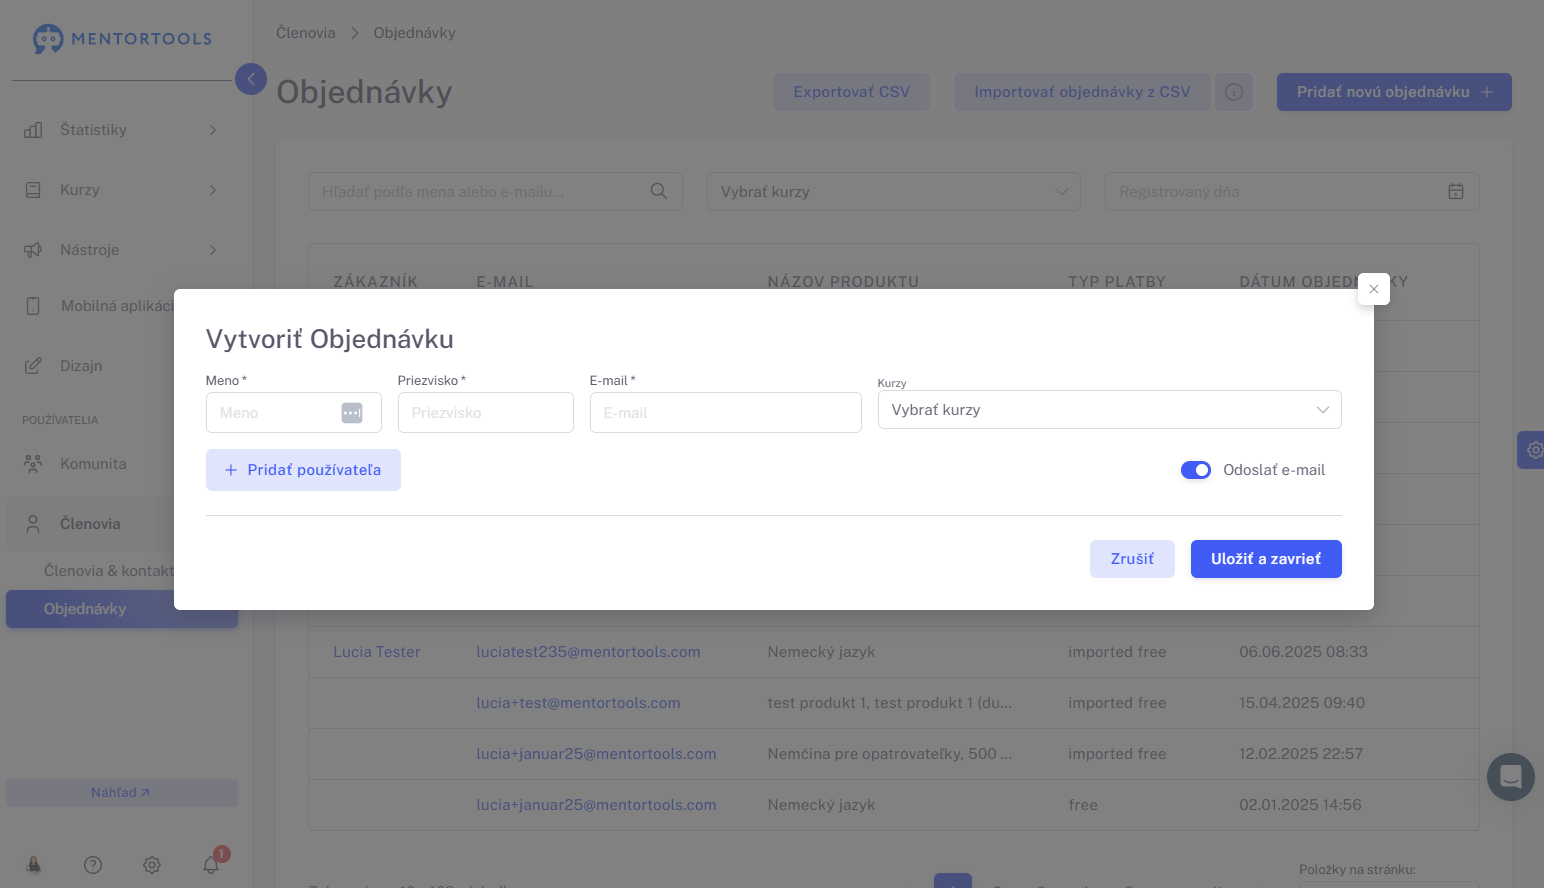Cancel the dialog with Zrušiť
This screenshot has width=1544, height=888.
tap(1132, 559)
